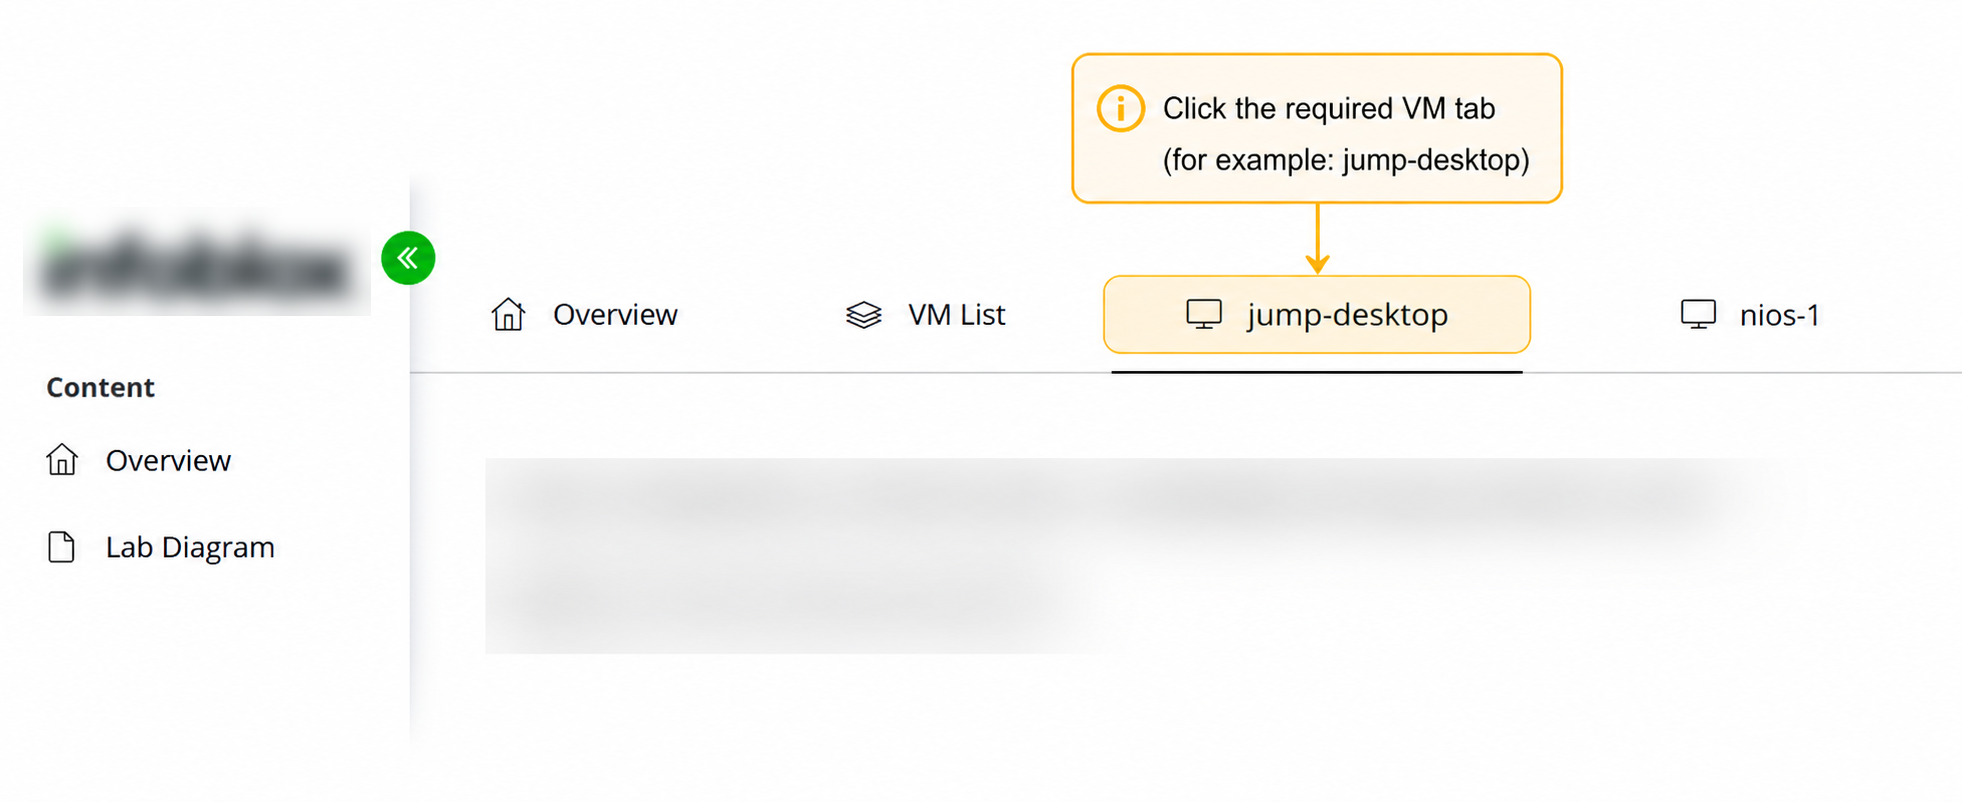Click the layers icon beside VM List

863,315
